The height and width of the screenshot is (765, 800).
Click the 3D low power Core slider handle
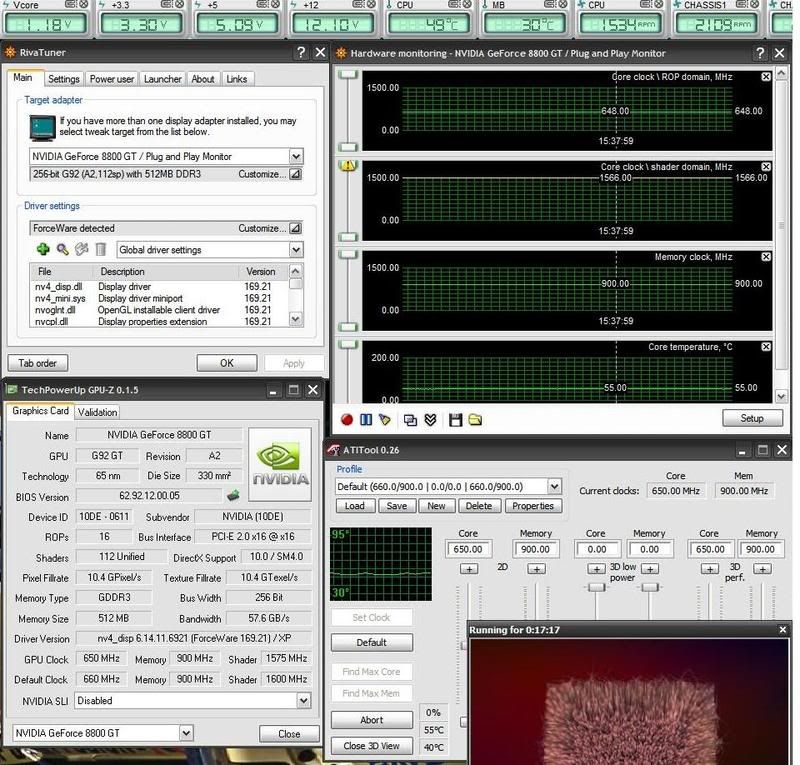coord(596,588)
